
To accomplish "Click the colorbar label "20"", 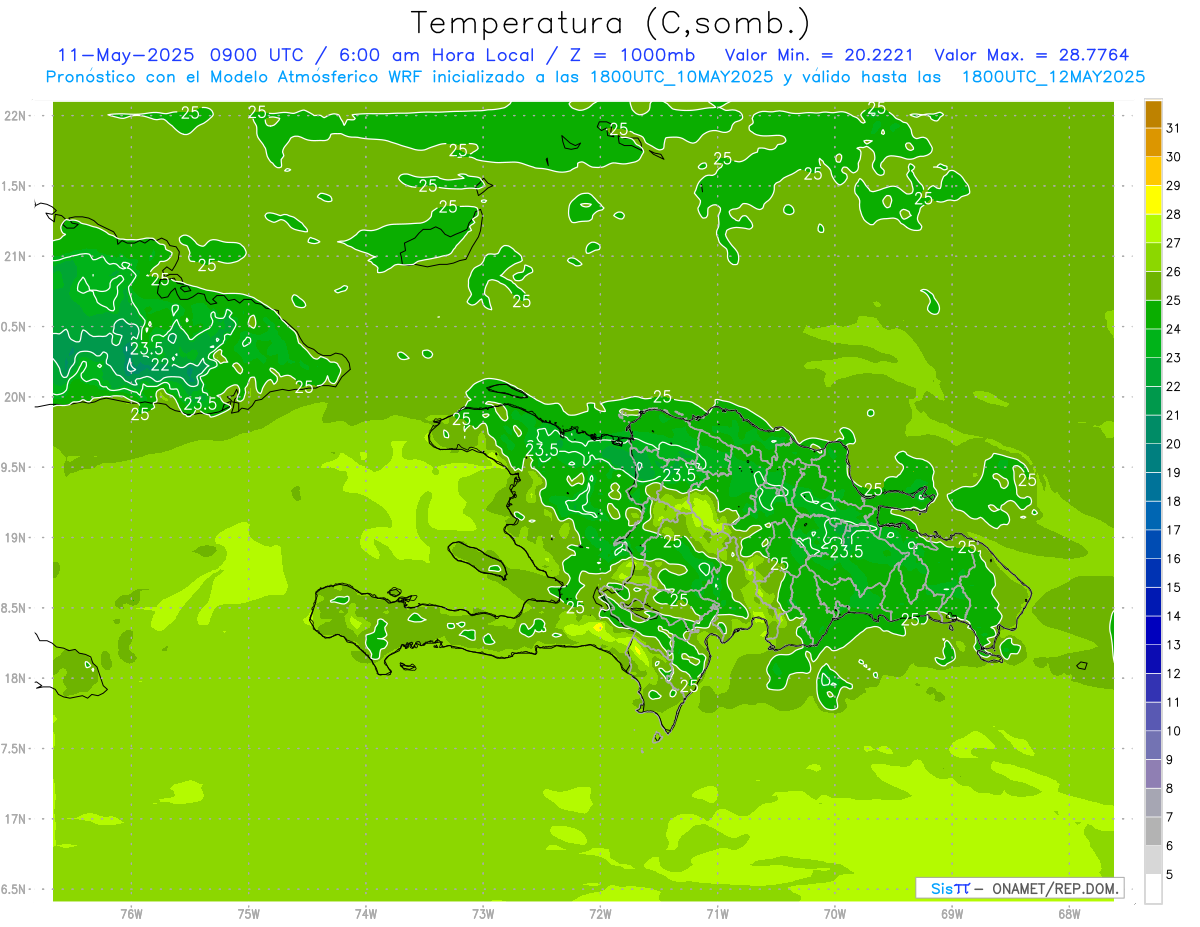I will 1173,444.
